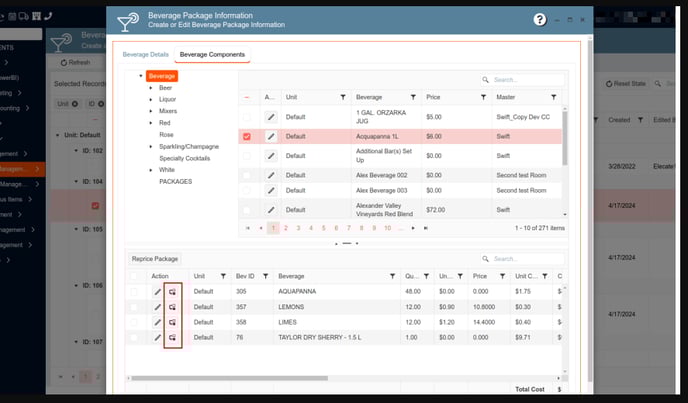The image size is (688, 403).
Task: Check the 1 GAL. OZARKA JUG checkbox
Action: coord(247,117)
